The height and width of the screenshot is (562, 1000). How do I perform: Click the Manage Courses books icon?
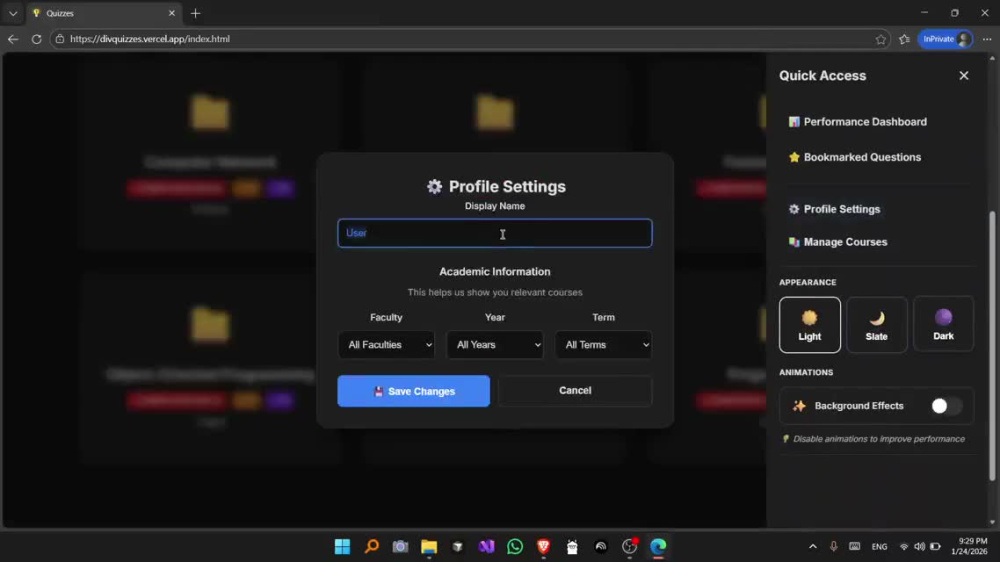[794, 242]
